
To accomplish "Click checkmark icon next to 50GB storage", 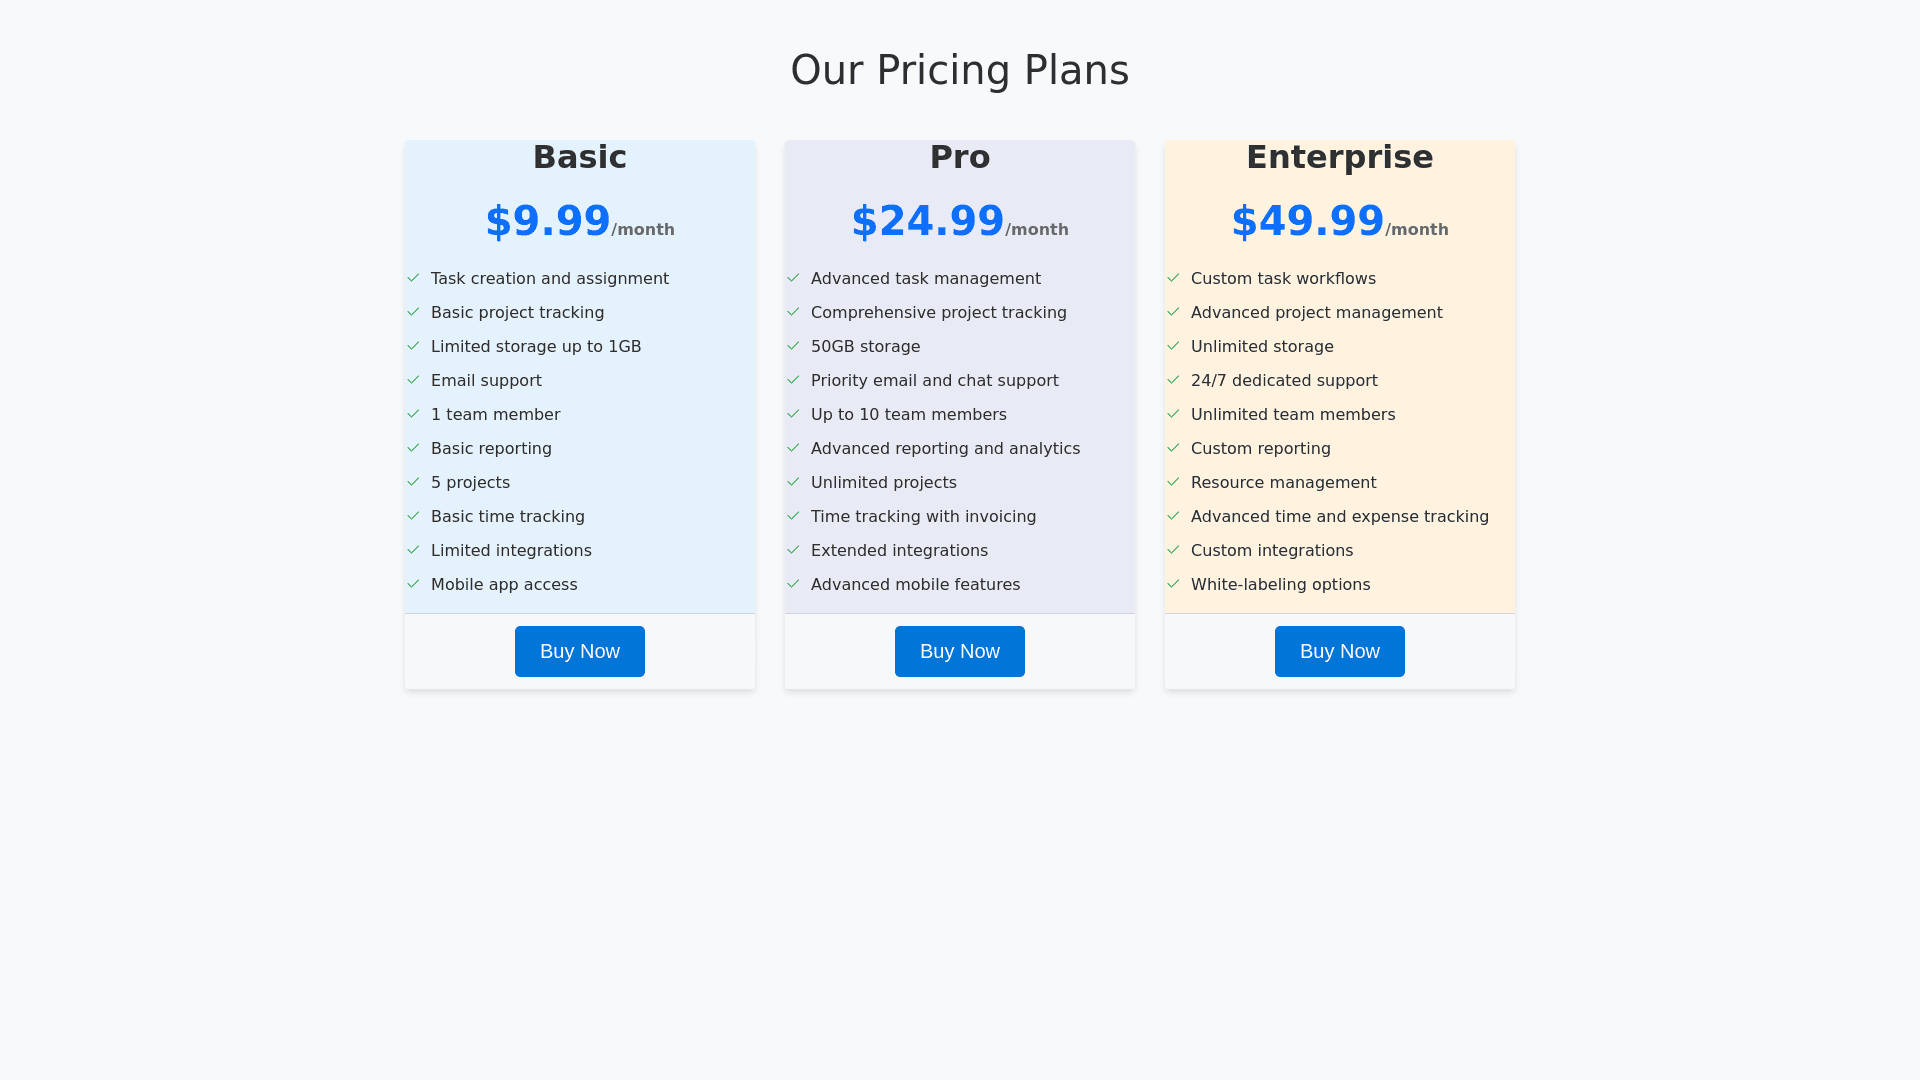I will pos(793,346).
